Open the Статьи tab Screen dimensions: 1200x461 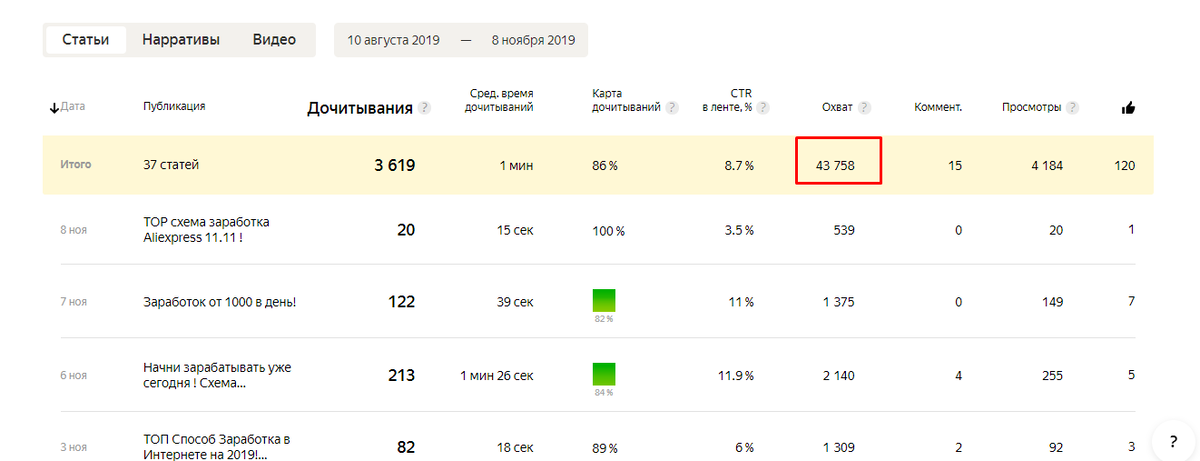(85, 40)
